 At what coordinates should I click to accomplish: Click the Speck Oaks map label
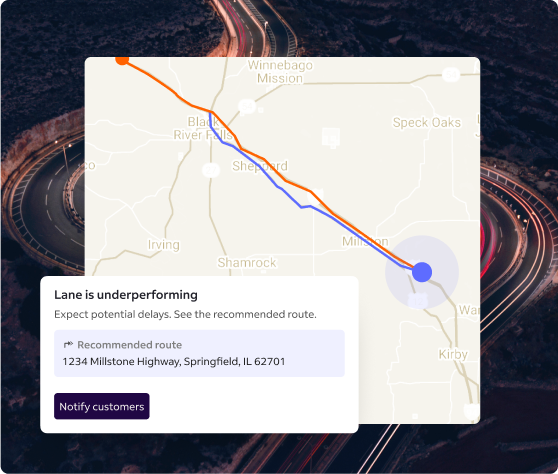427,122
